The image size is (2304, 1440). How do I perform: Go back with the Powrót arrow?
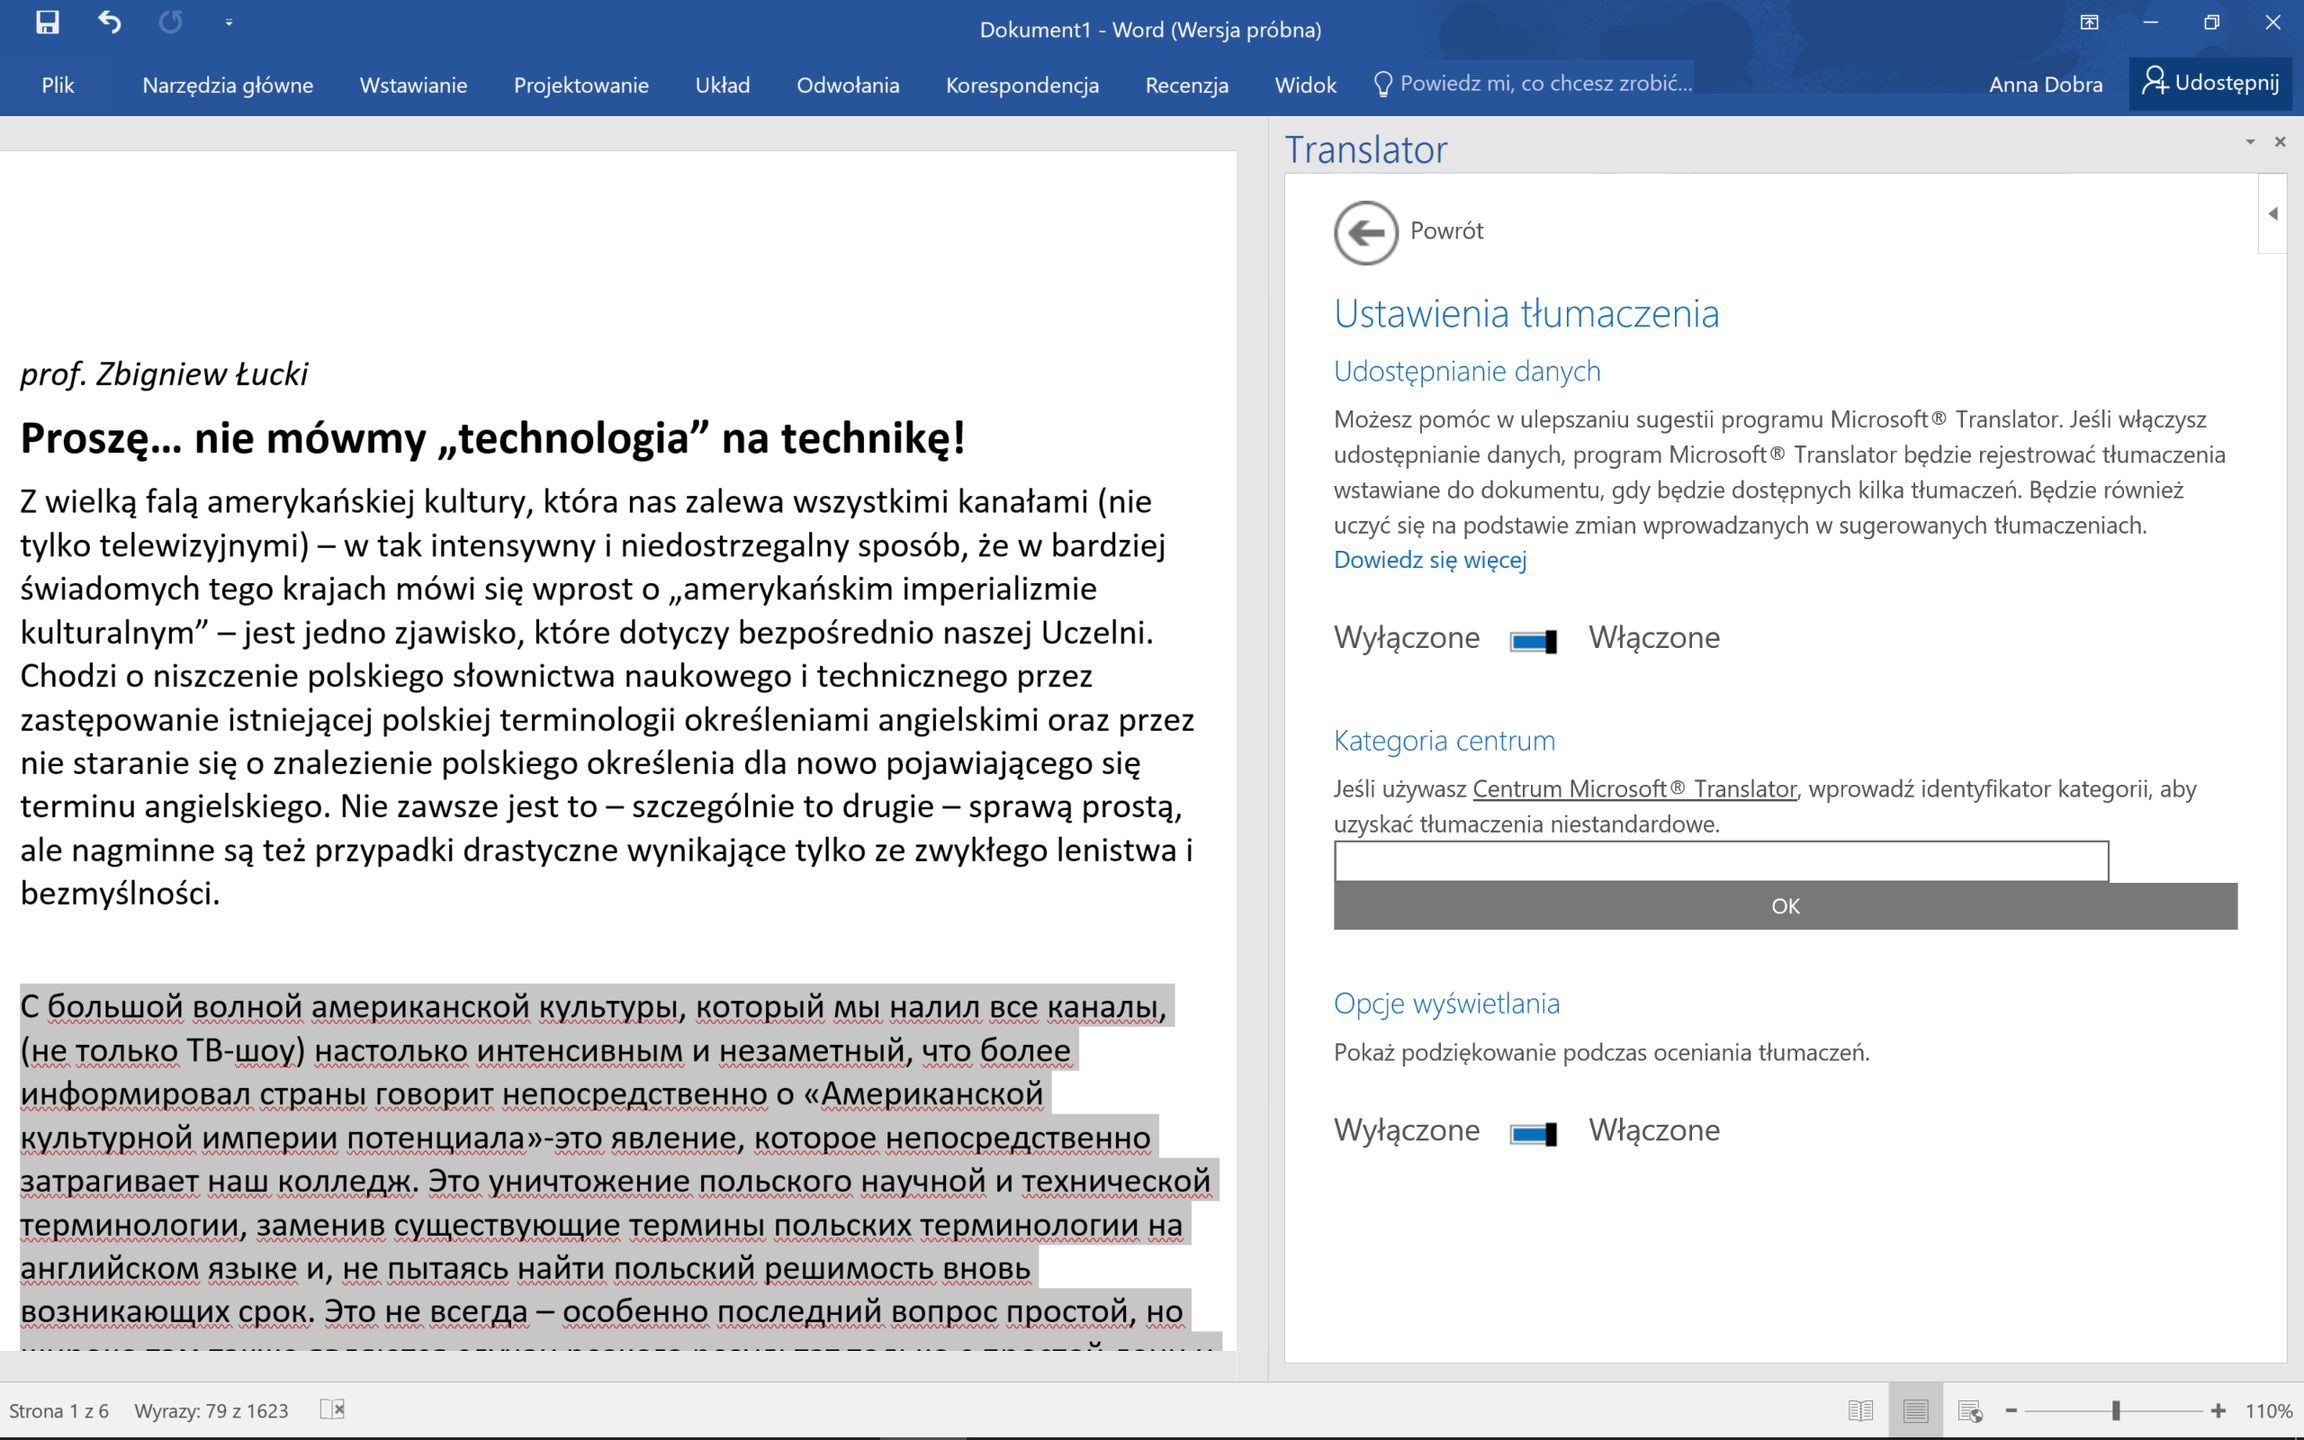tap(1365, 232)
